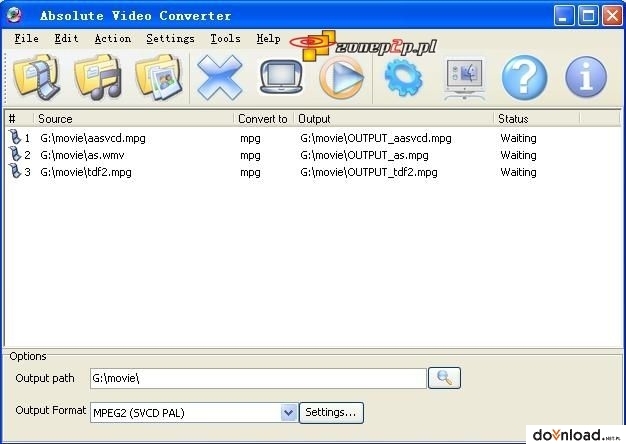This screenshot has height=444, width=626.
Task: Click the film icon of row 2
Action: pyautogui.click(x=15, y=154)
